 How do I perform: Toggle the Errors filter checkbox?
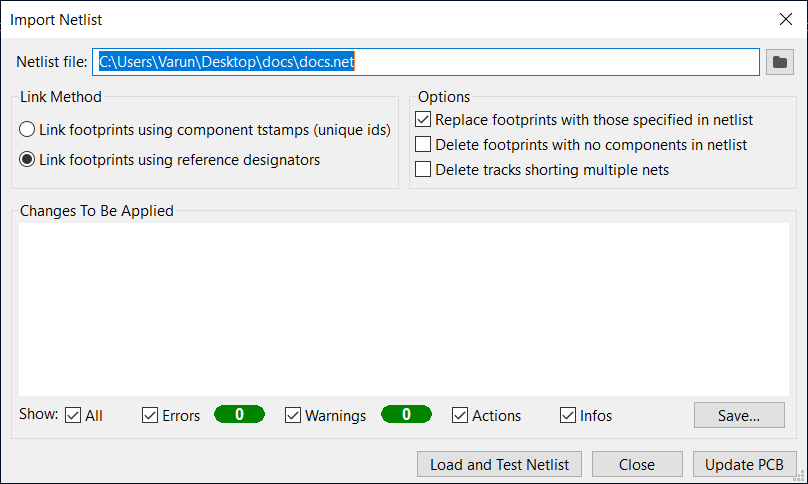coord(150,415)
